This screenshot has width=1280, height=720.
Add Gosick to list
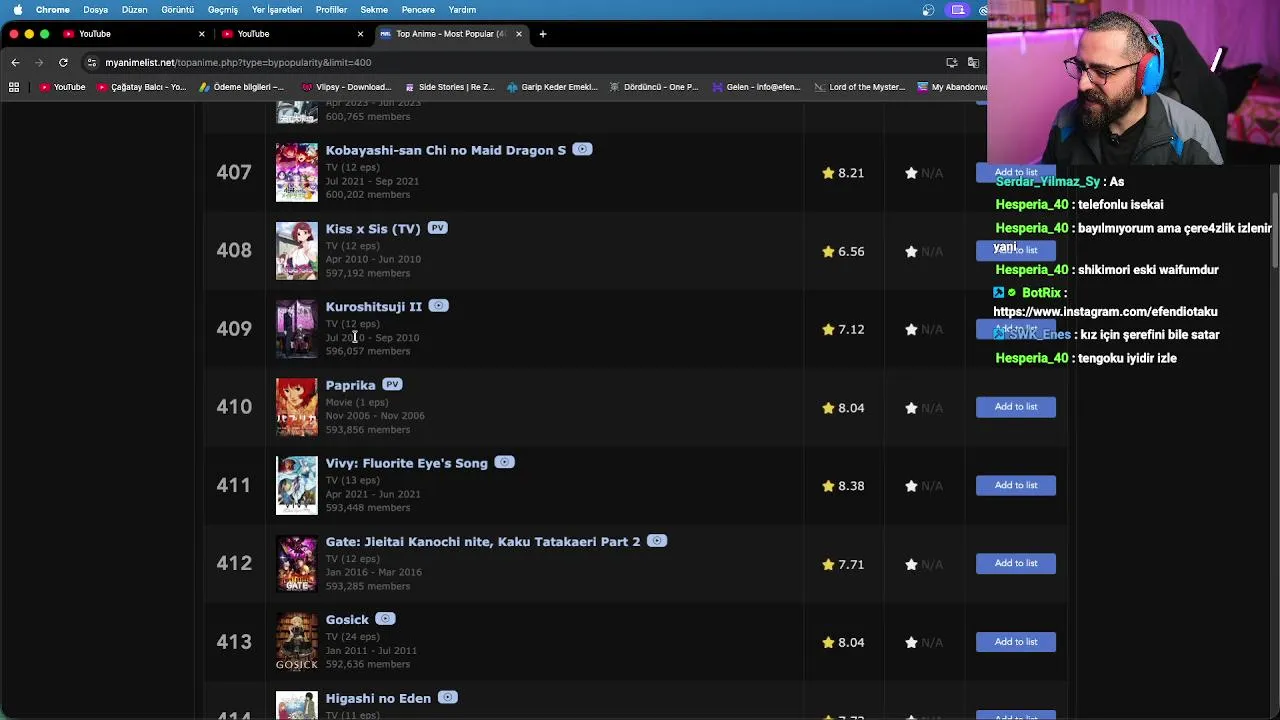[1016, 642]
